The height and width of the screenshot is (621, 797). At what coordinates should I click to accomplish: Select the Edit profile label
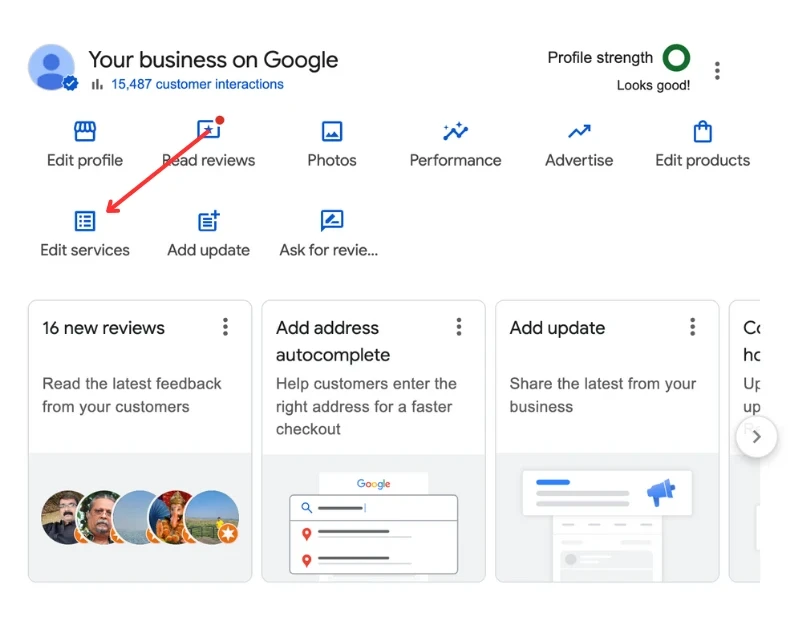pos(85,160)
